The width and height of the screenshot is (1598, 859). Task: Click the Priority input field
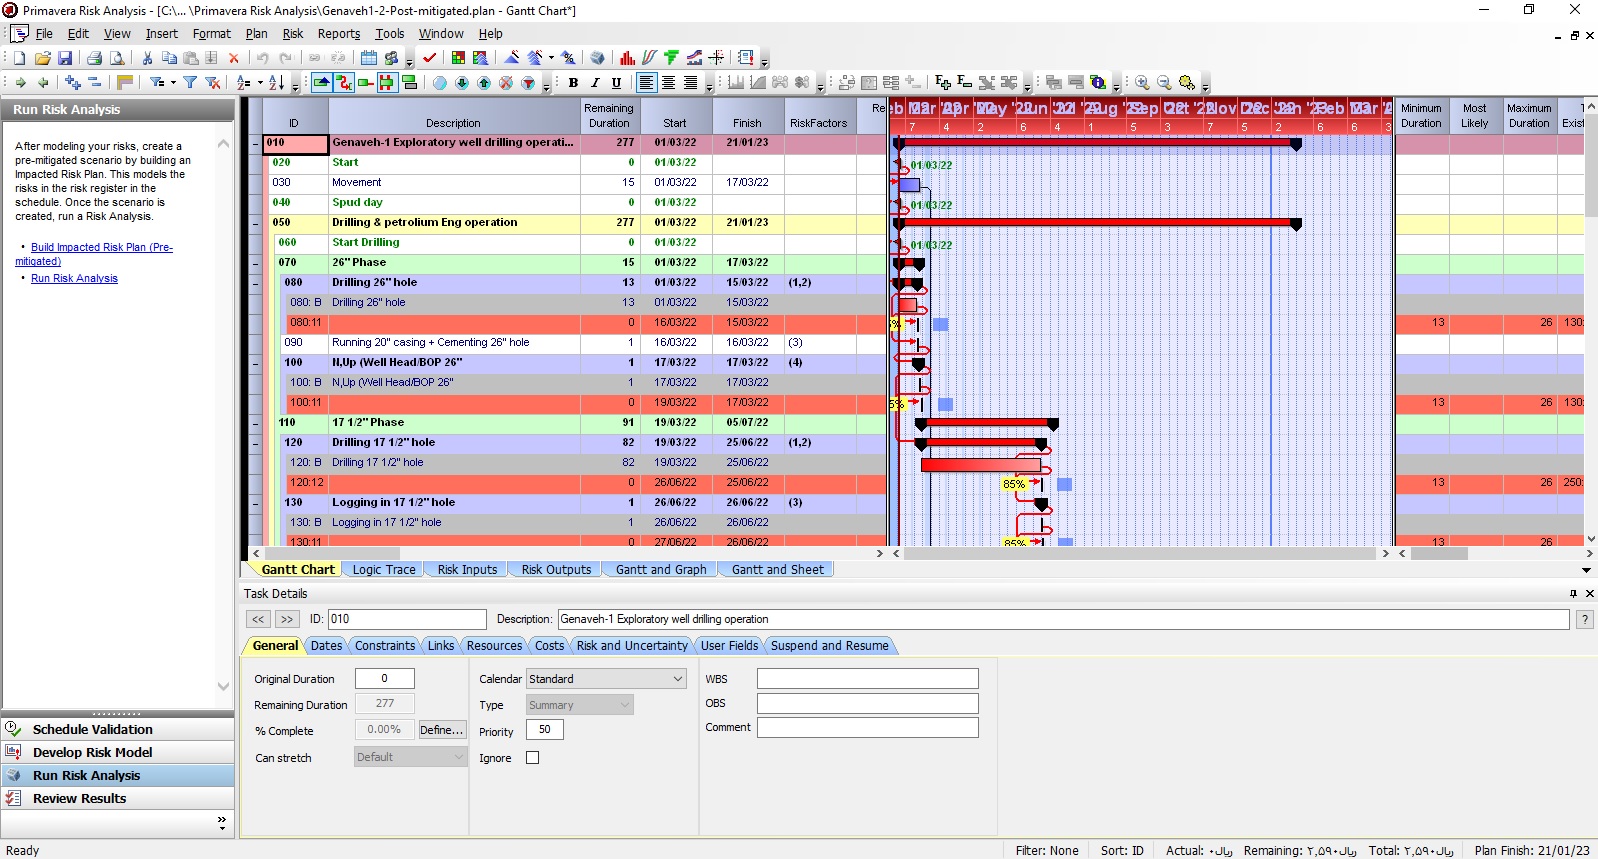tap(545, 730)
